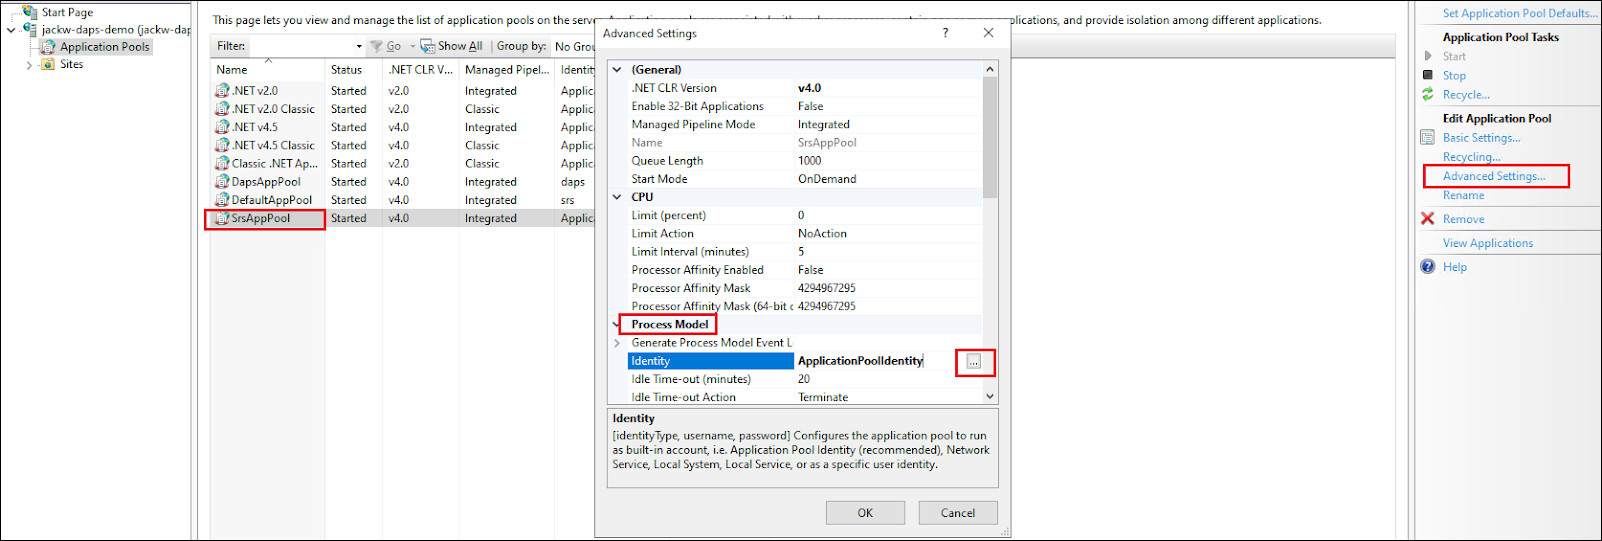Viewport: 1602px width, 541px height.
Task: Click the Go filter icon
Action: click(x=377, y=46)
